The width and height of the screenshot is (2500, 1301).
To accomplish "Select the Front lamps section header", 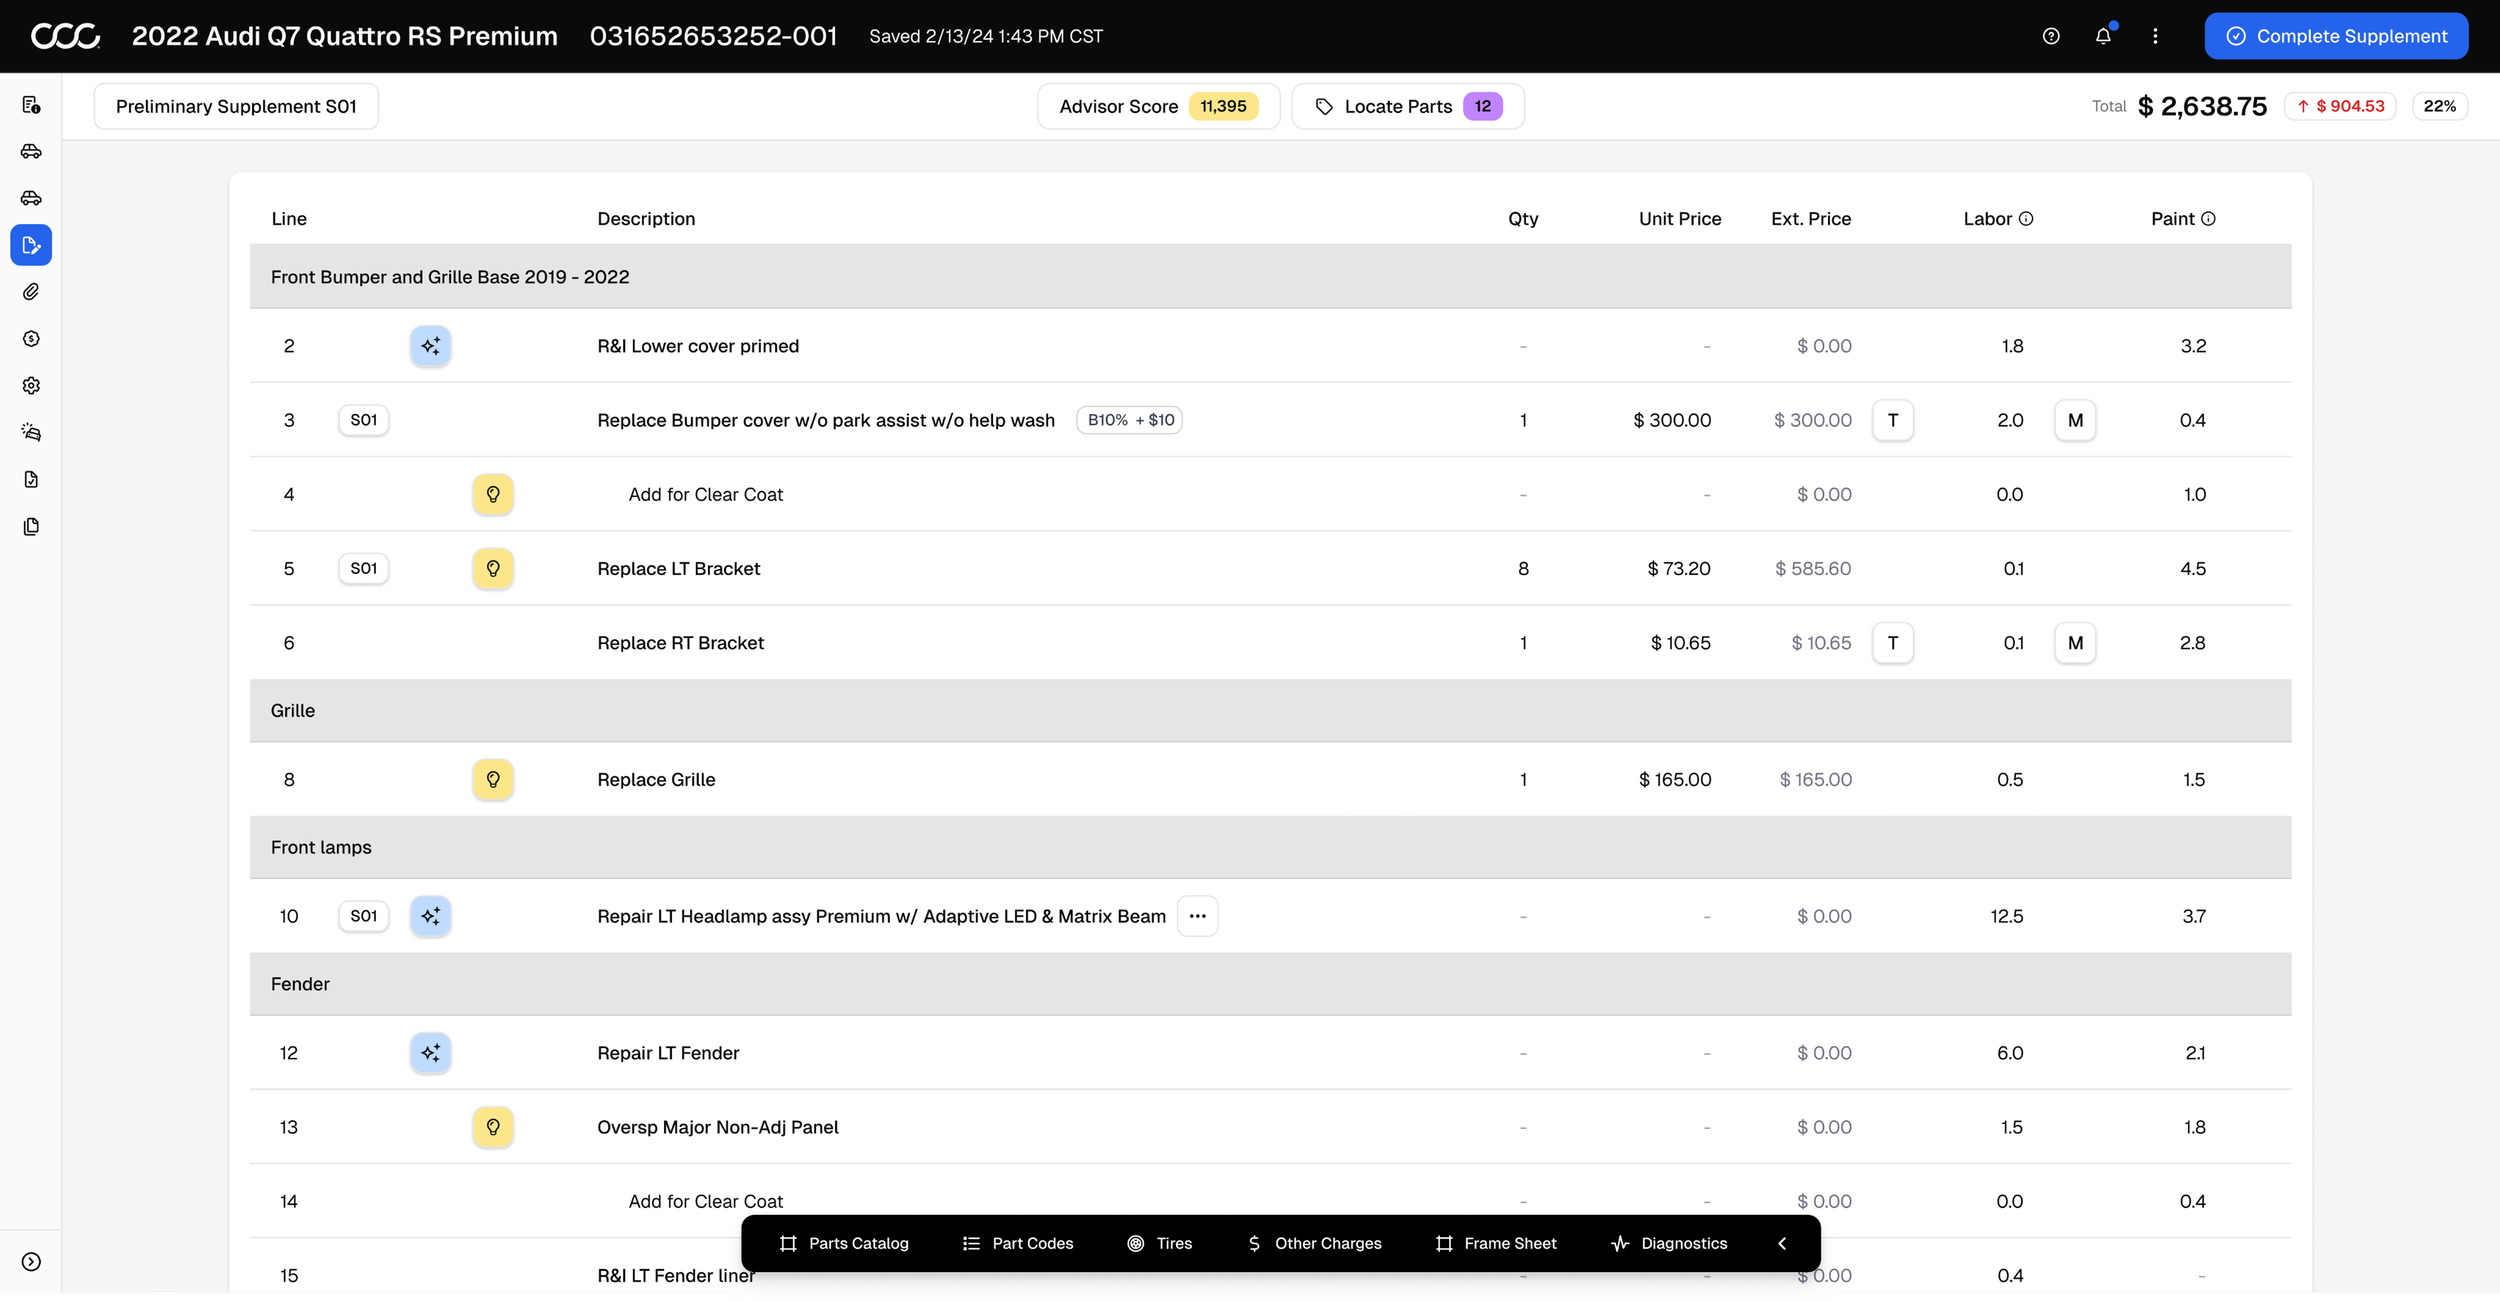I will [1270, 848].
